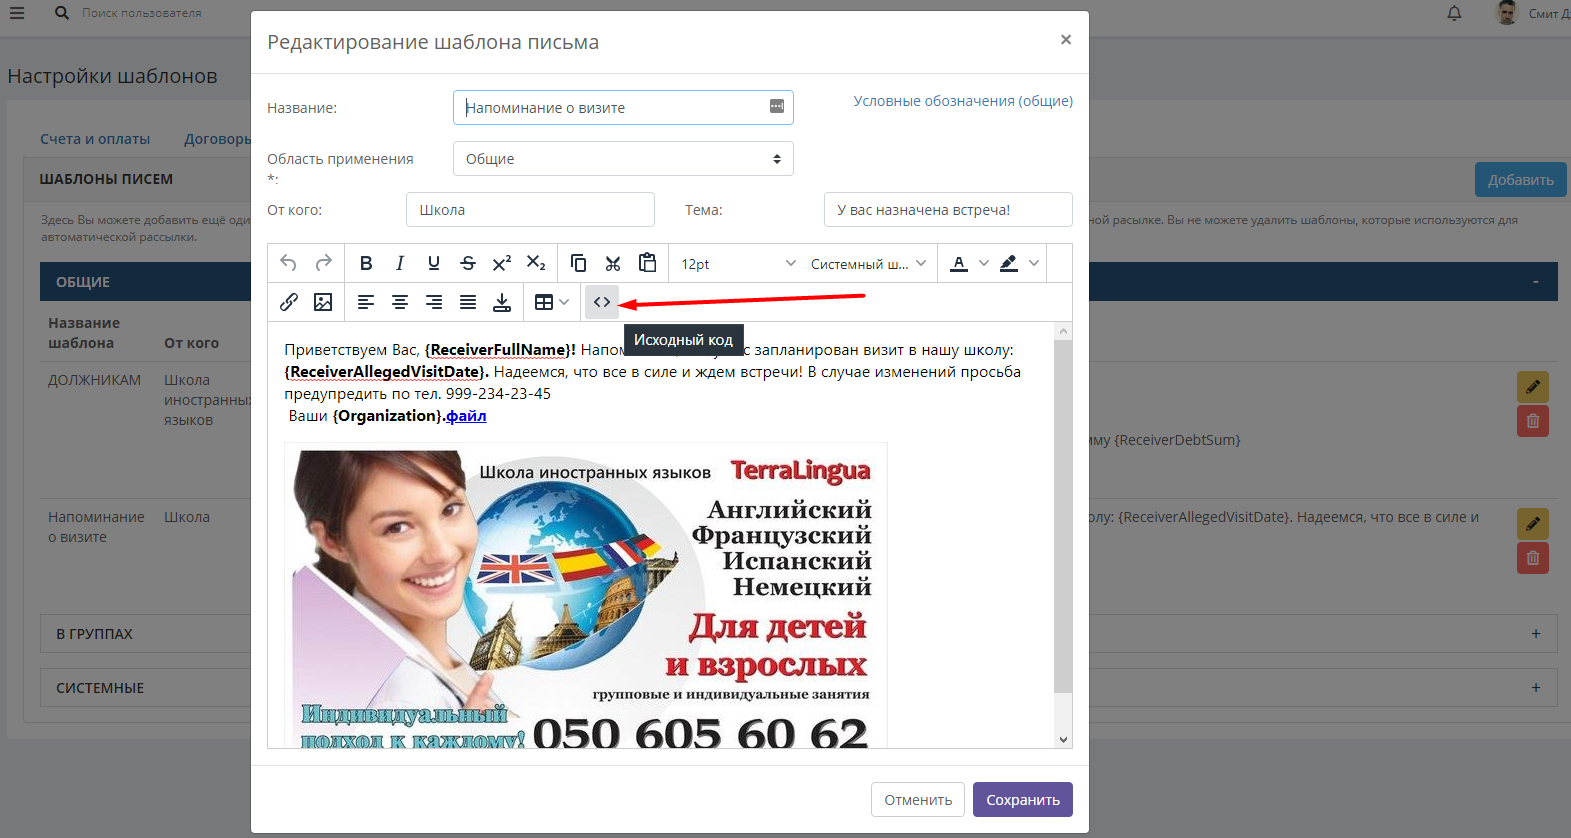Screen dimensions: 1571x838
Task: Click the Напоминание о визите table cell
Action: pyautogui.click(x=96, y=527)
